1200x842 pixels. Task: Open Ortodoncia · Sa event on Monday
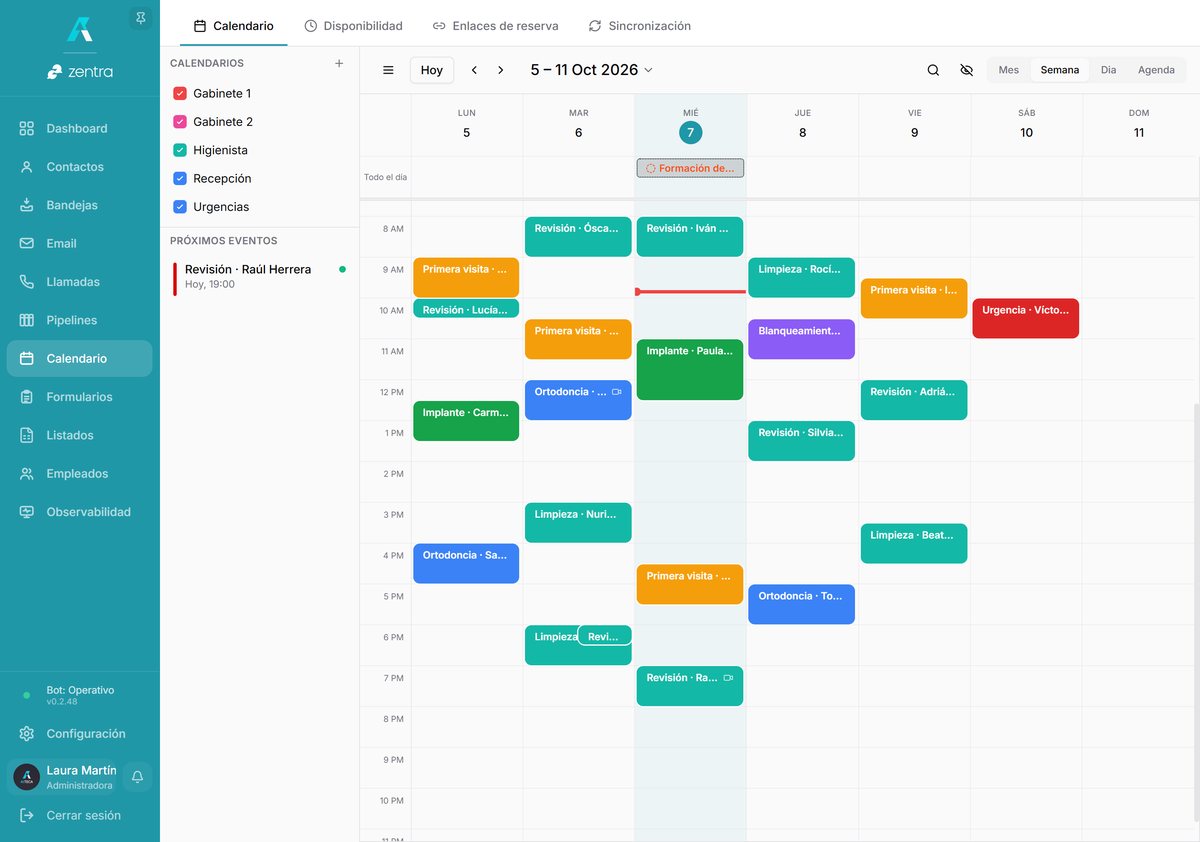point(466,563)
